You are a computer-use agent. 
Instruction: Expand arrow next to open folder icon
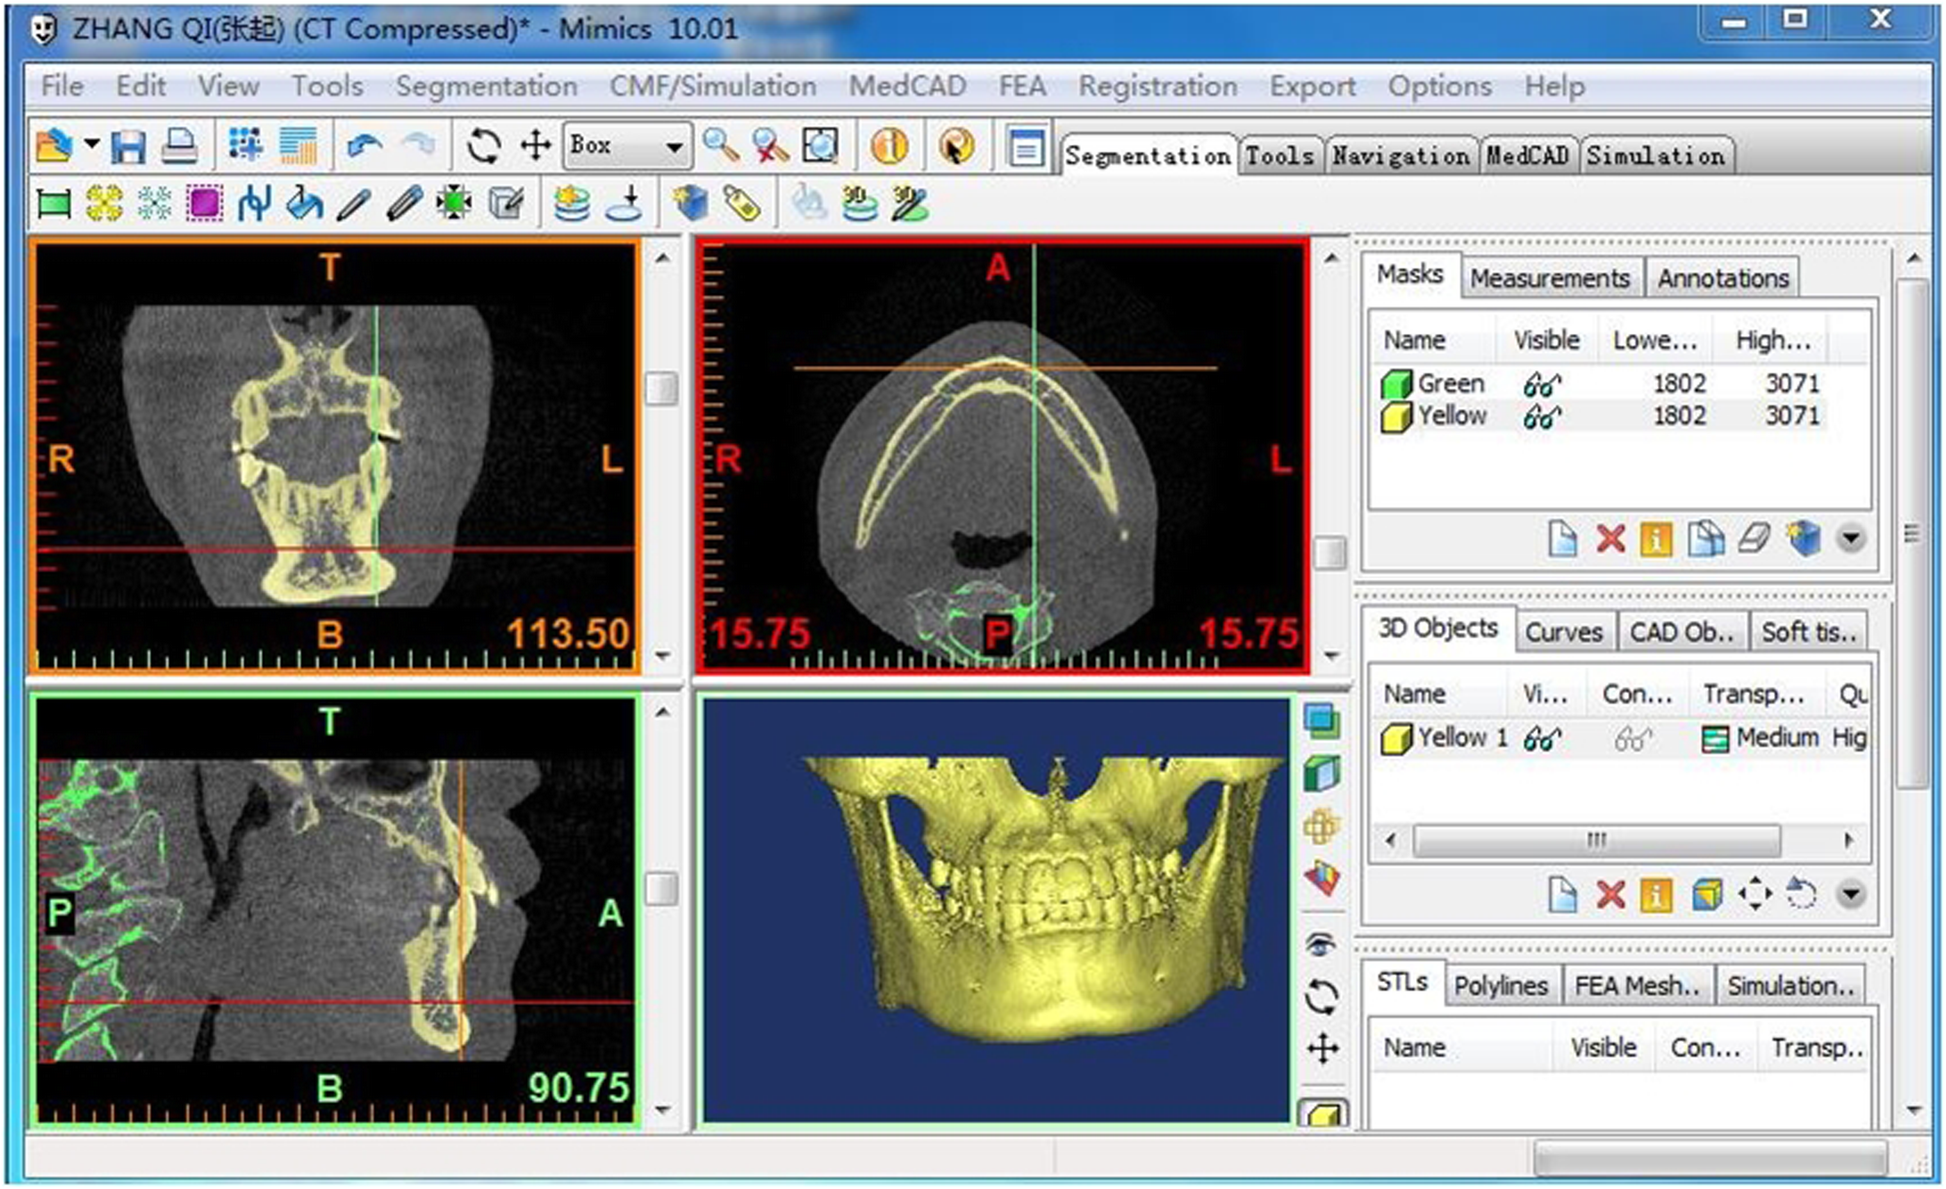91,145
